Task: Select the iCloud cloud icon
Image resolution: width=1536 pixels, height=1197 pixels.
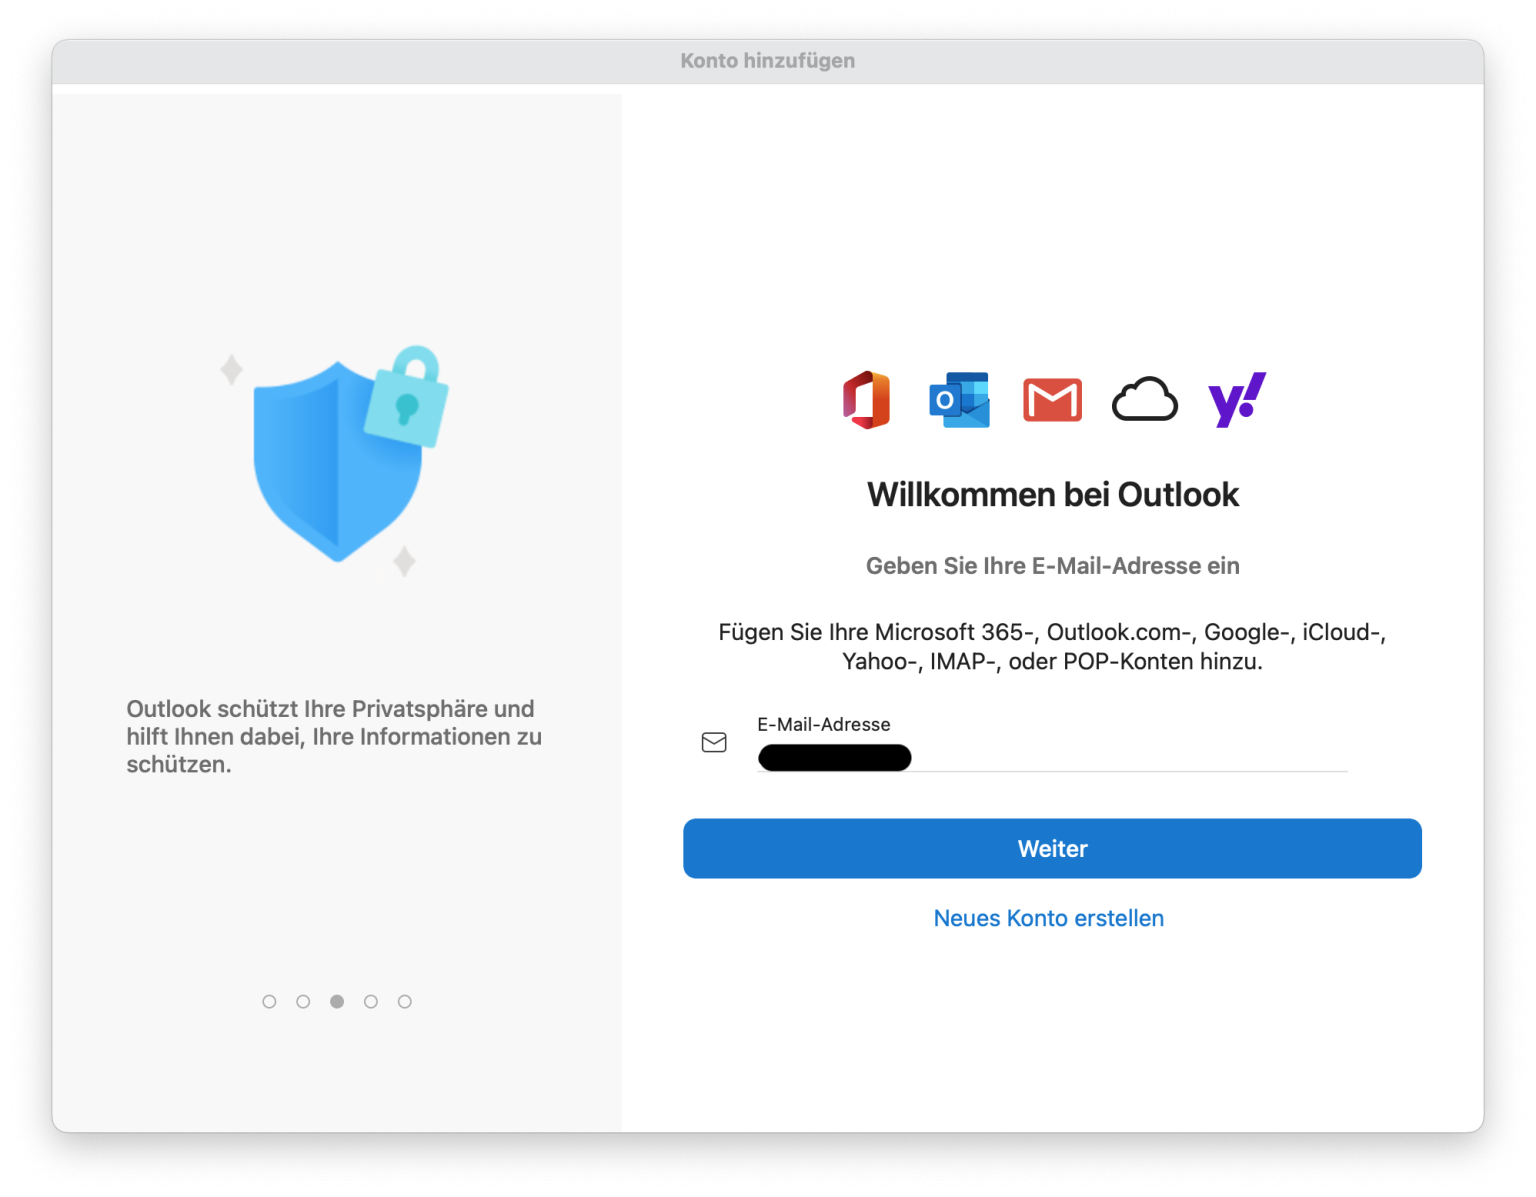Action: tap(1145, 400)
